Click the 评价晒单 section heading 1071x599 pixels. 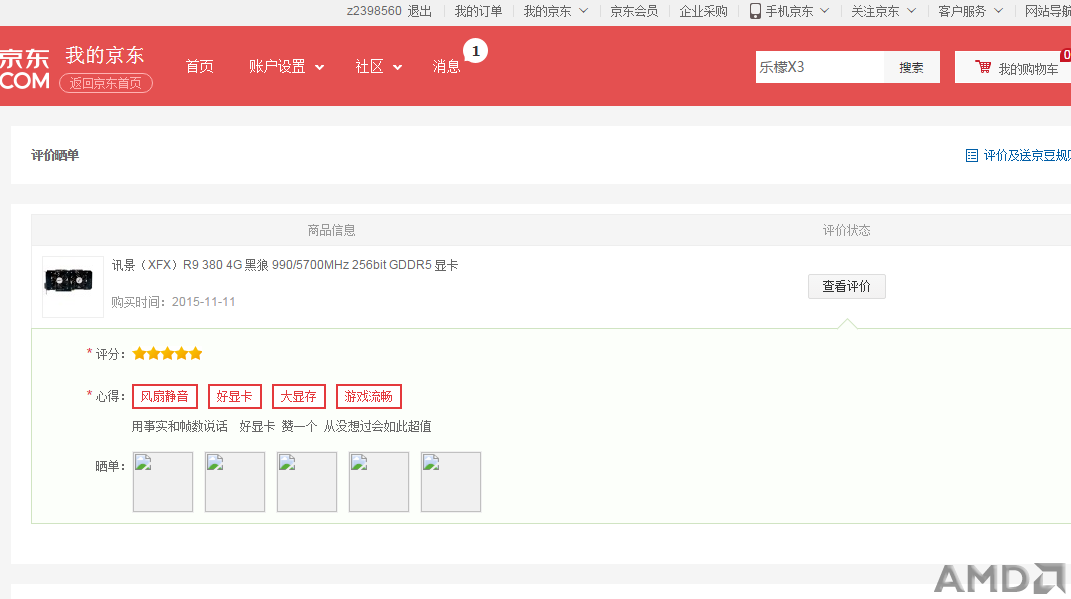pyautogui.click(x=55, y=155)
